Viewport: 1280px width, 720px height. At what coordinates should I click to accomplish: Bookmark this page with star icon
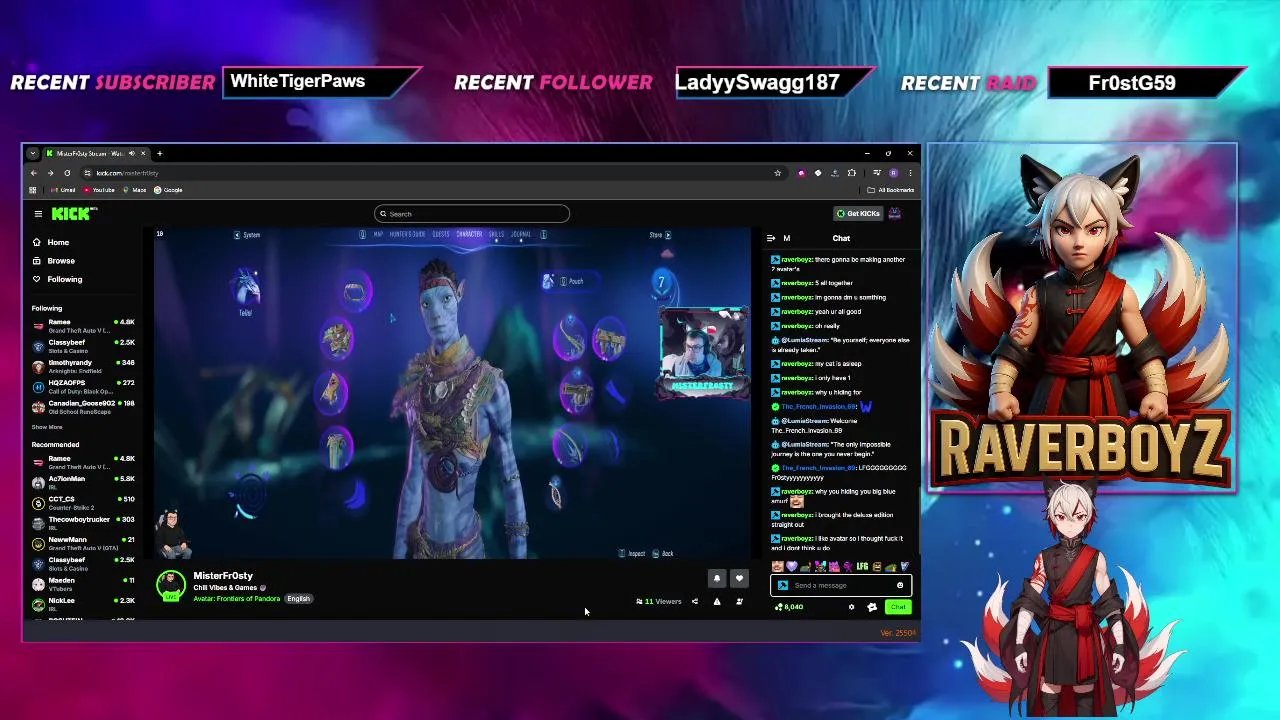point(777,173)
